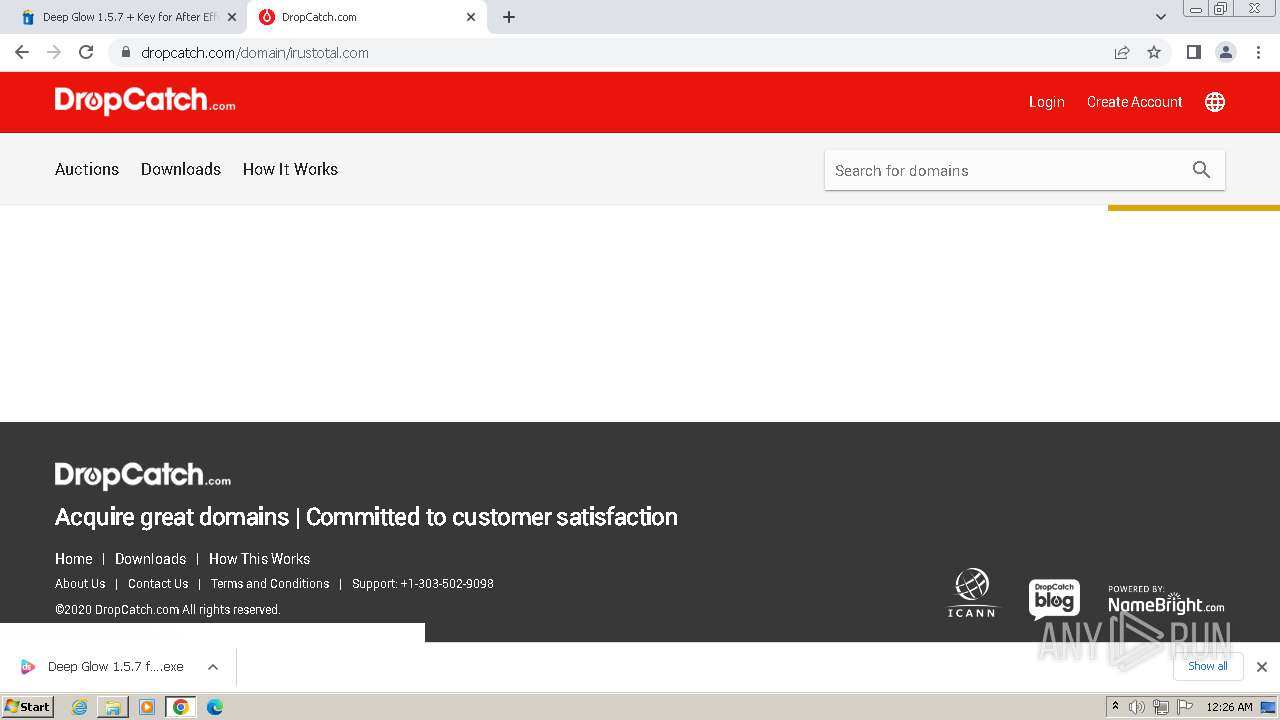Viewport: 1280px width, 720px height.
Task: Close the DropCatch.com tab
Action: (471, 17)
